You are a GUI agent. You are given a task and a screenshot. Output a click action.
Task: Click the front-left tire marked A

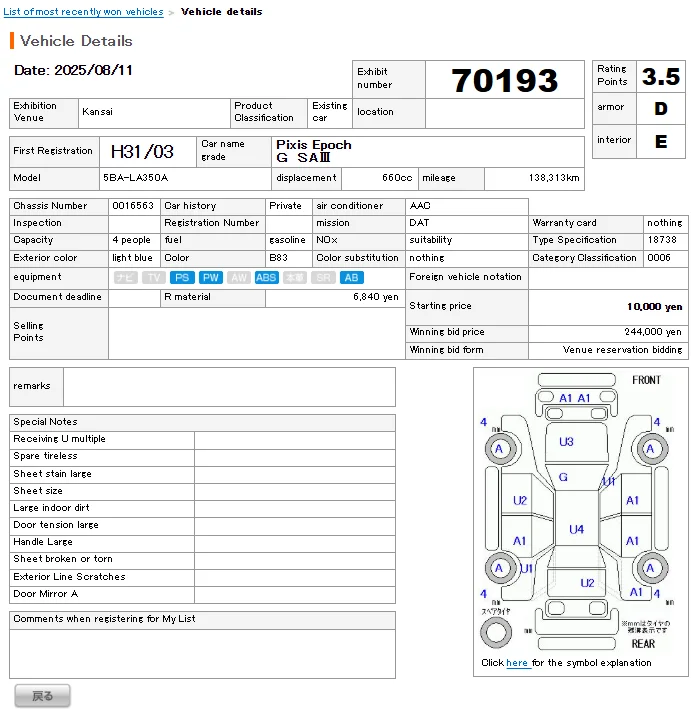point(498,449)
